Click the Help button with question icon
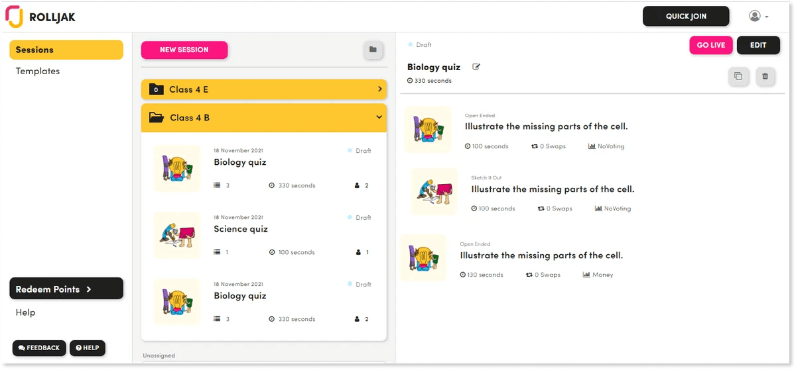The height and width of the screenshot is (370, 796). coord(87,348)
